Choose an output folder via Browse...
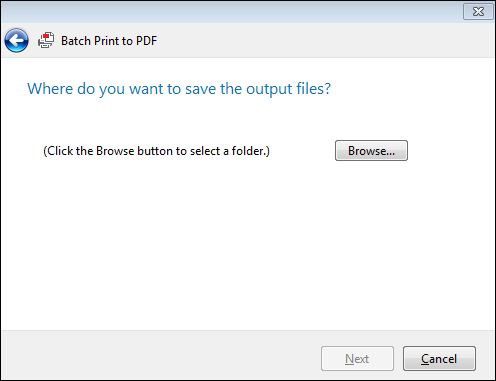Screen dimensions: 496x381 (371, 151)
